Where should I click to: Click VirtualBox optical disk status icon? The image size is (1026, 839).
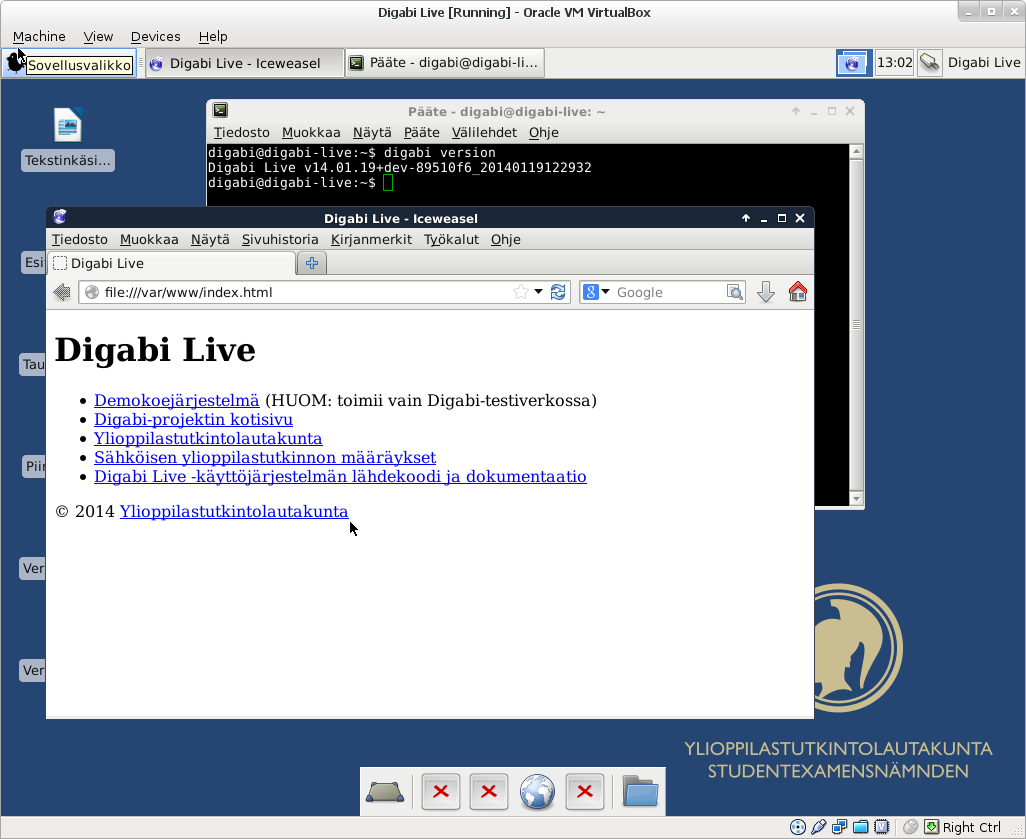(x=798, y=827)
